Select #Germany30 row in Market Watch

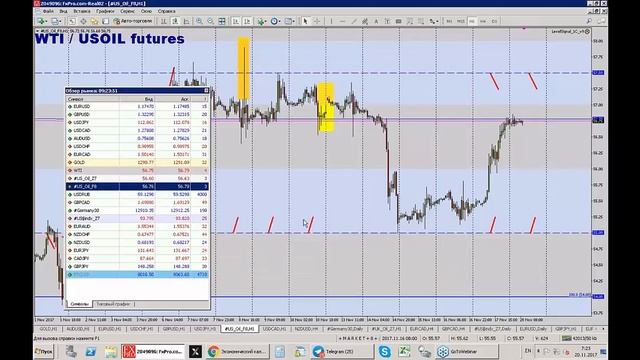point(137,210)
